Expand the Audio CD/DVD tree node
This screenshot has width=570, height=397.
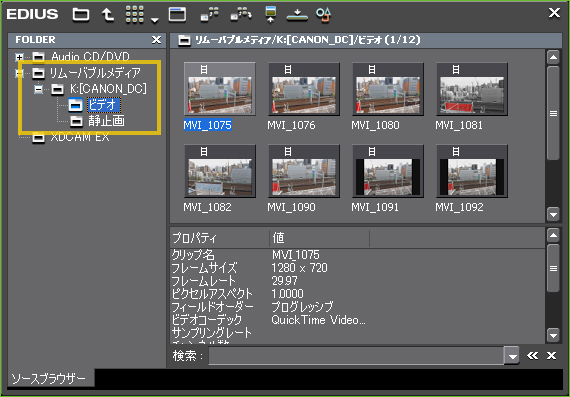click(19, 57)
